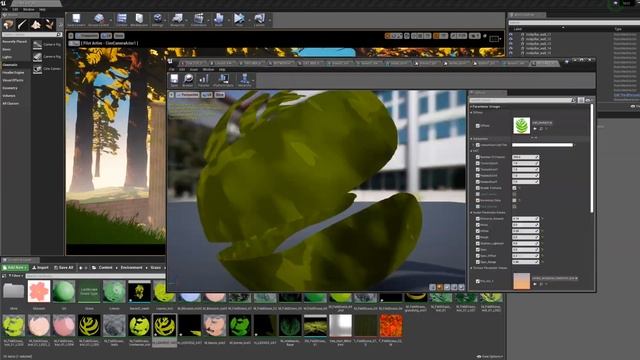Screen dimensions: 640x360
Task: Open the Settings toolbar icon
Action: tap(158, 19)
